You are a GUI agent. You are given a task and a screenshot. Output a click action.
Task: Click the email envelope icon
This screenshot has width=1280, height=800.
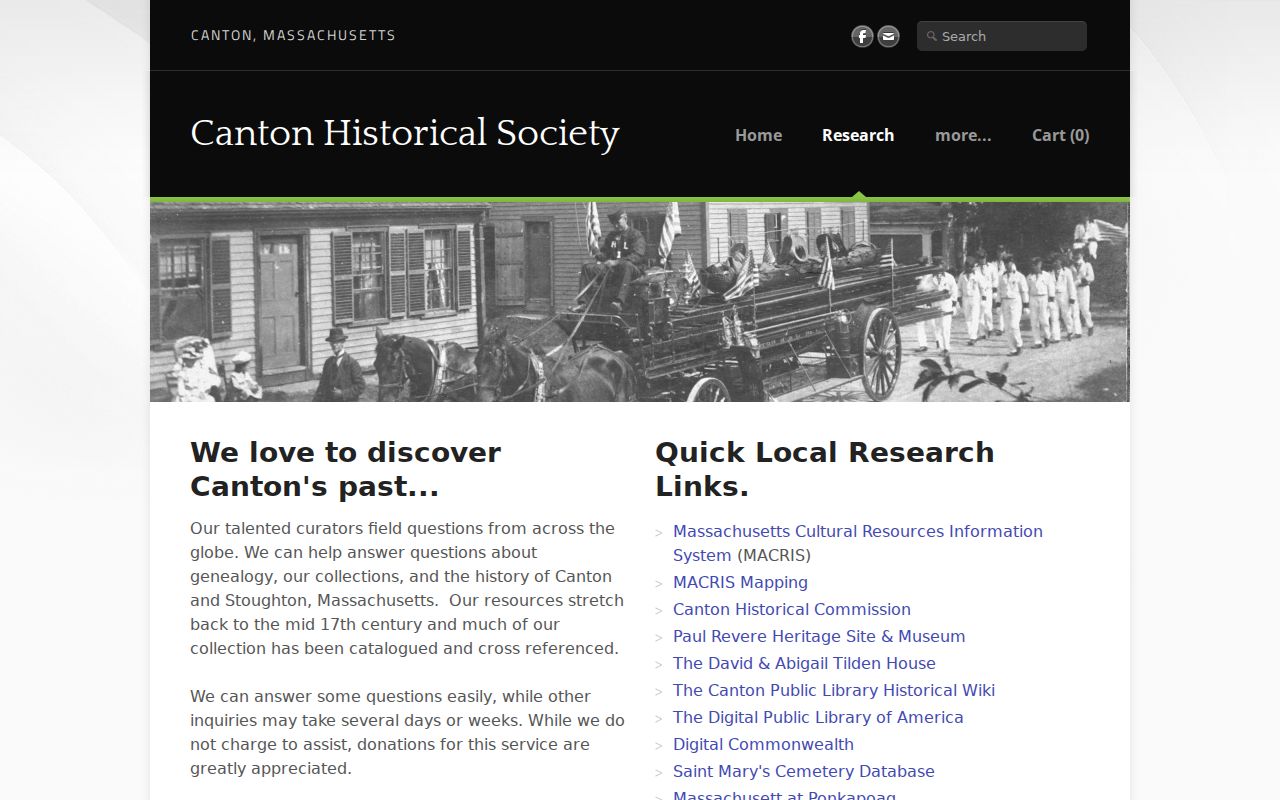(888, 36)
